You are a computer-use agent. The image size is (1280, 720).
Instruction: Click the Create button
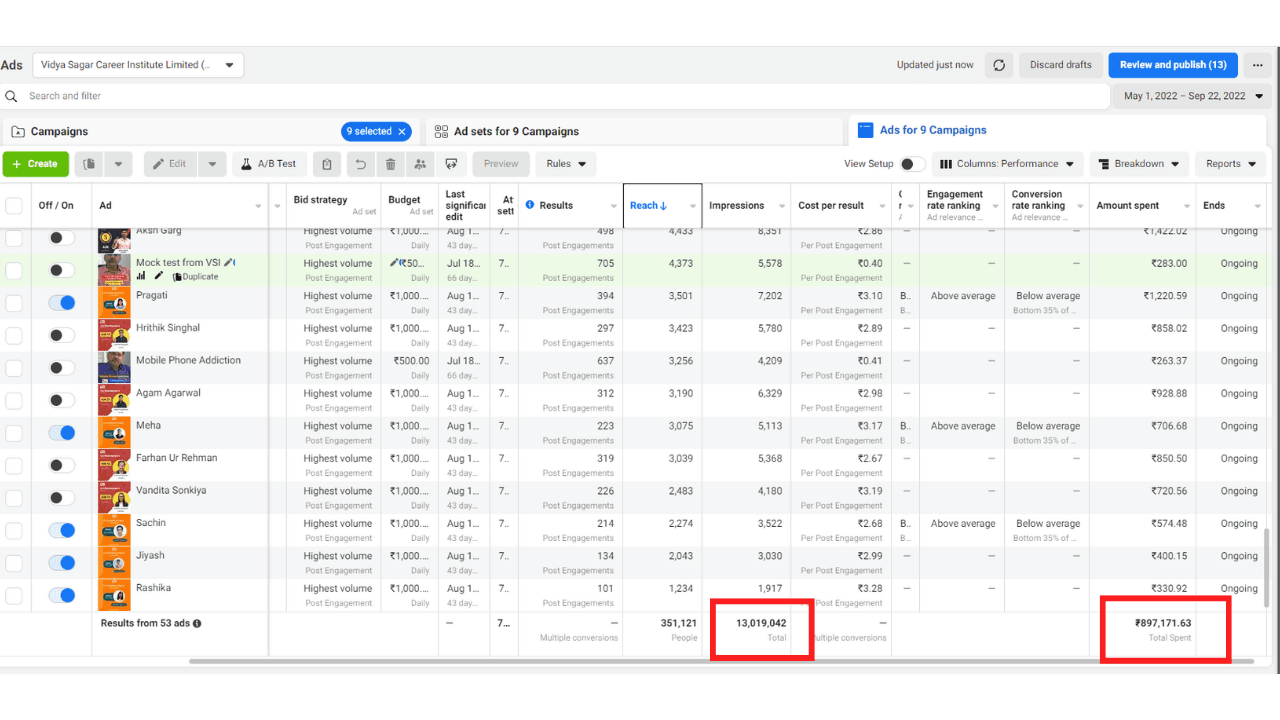click(x=36, y=164)
